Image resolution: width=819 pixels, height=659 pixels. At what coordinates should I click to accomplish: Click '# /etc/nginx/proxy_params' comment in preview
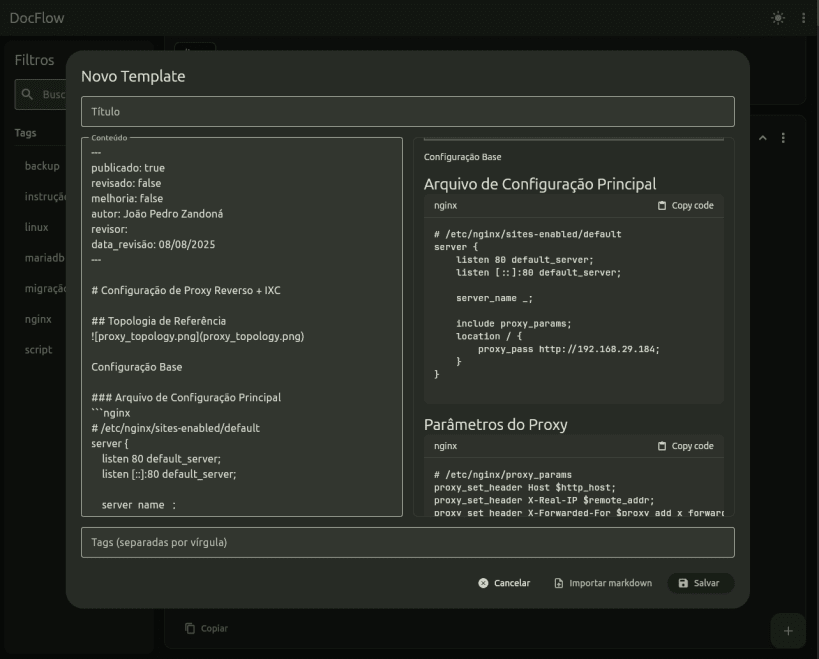(x=503, y=475)
